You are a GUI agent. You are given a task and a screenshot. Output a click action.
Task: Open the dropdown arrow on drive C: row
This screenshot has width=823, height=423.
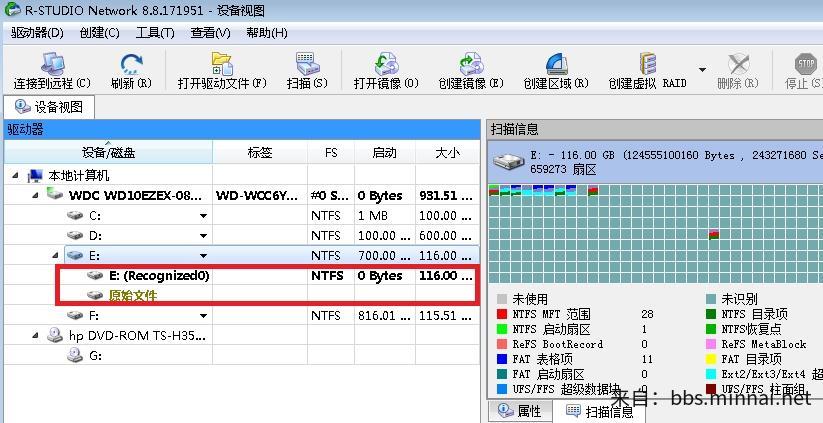click(203, 215)
